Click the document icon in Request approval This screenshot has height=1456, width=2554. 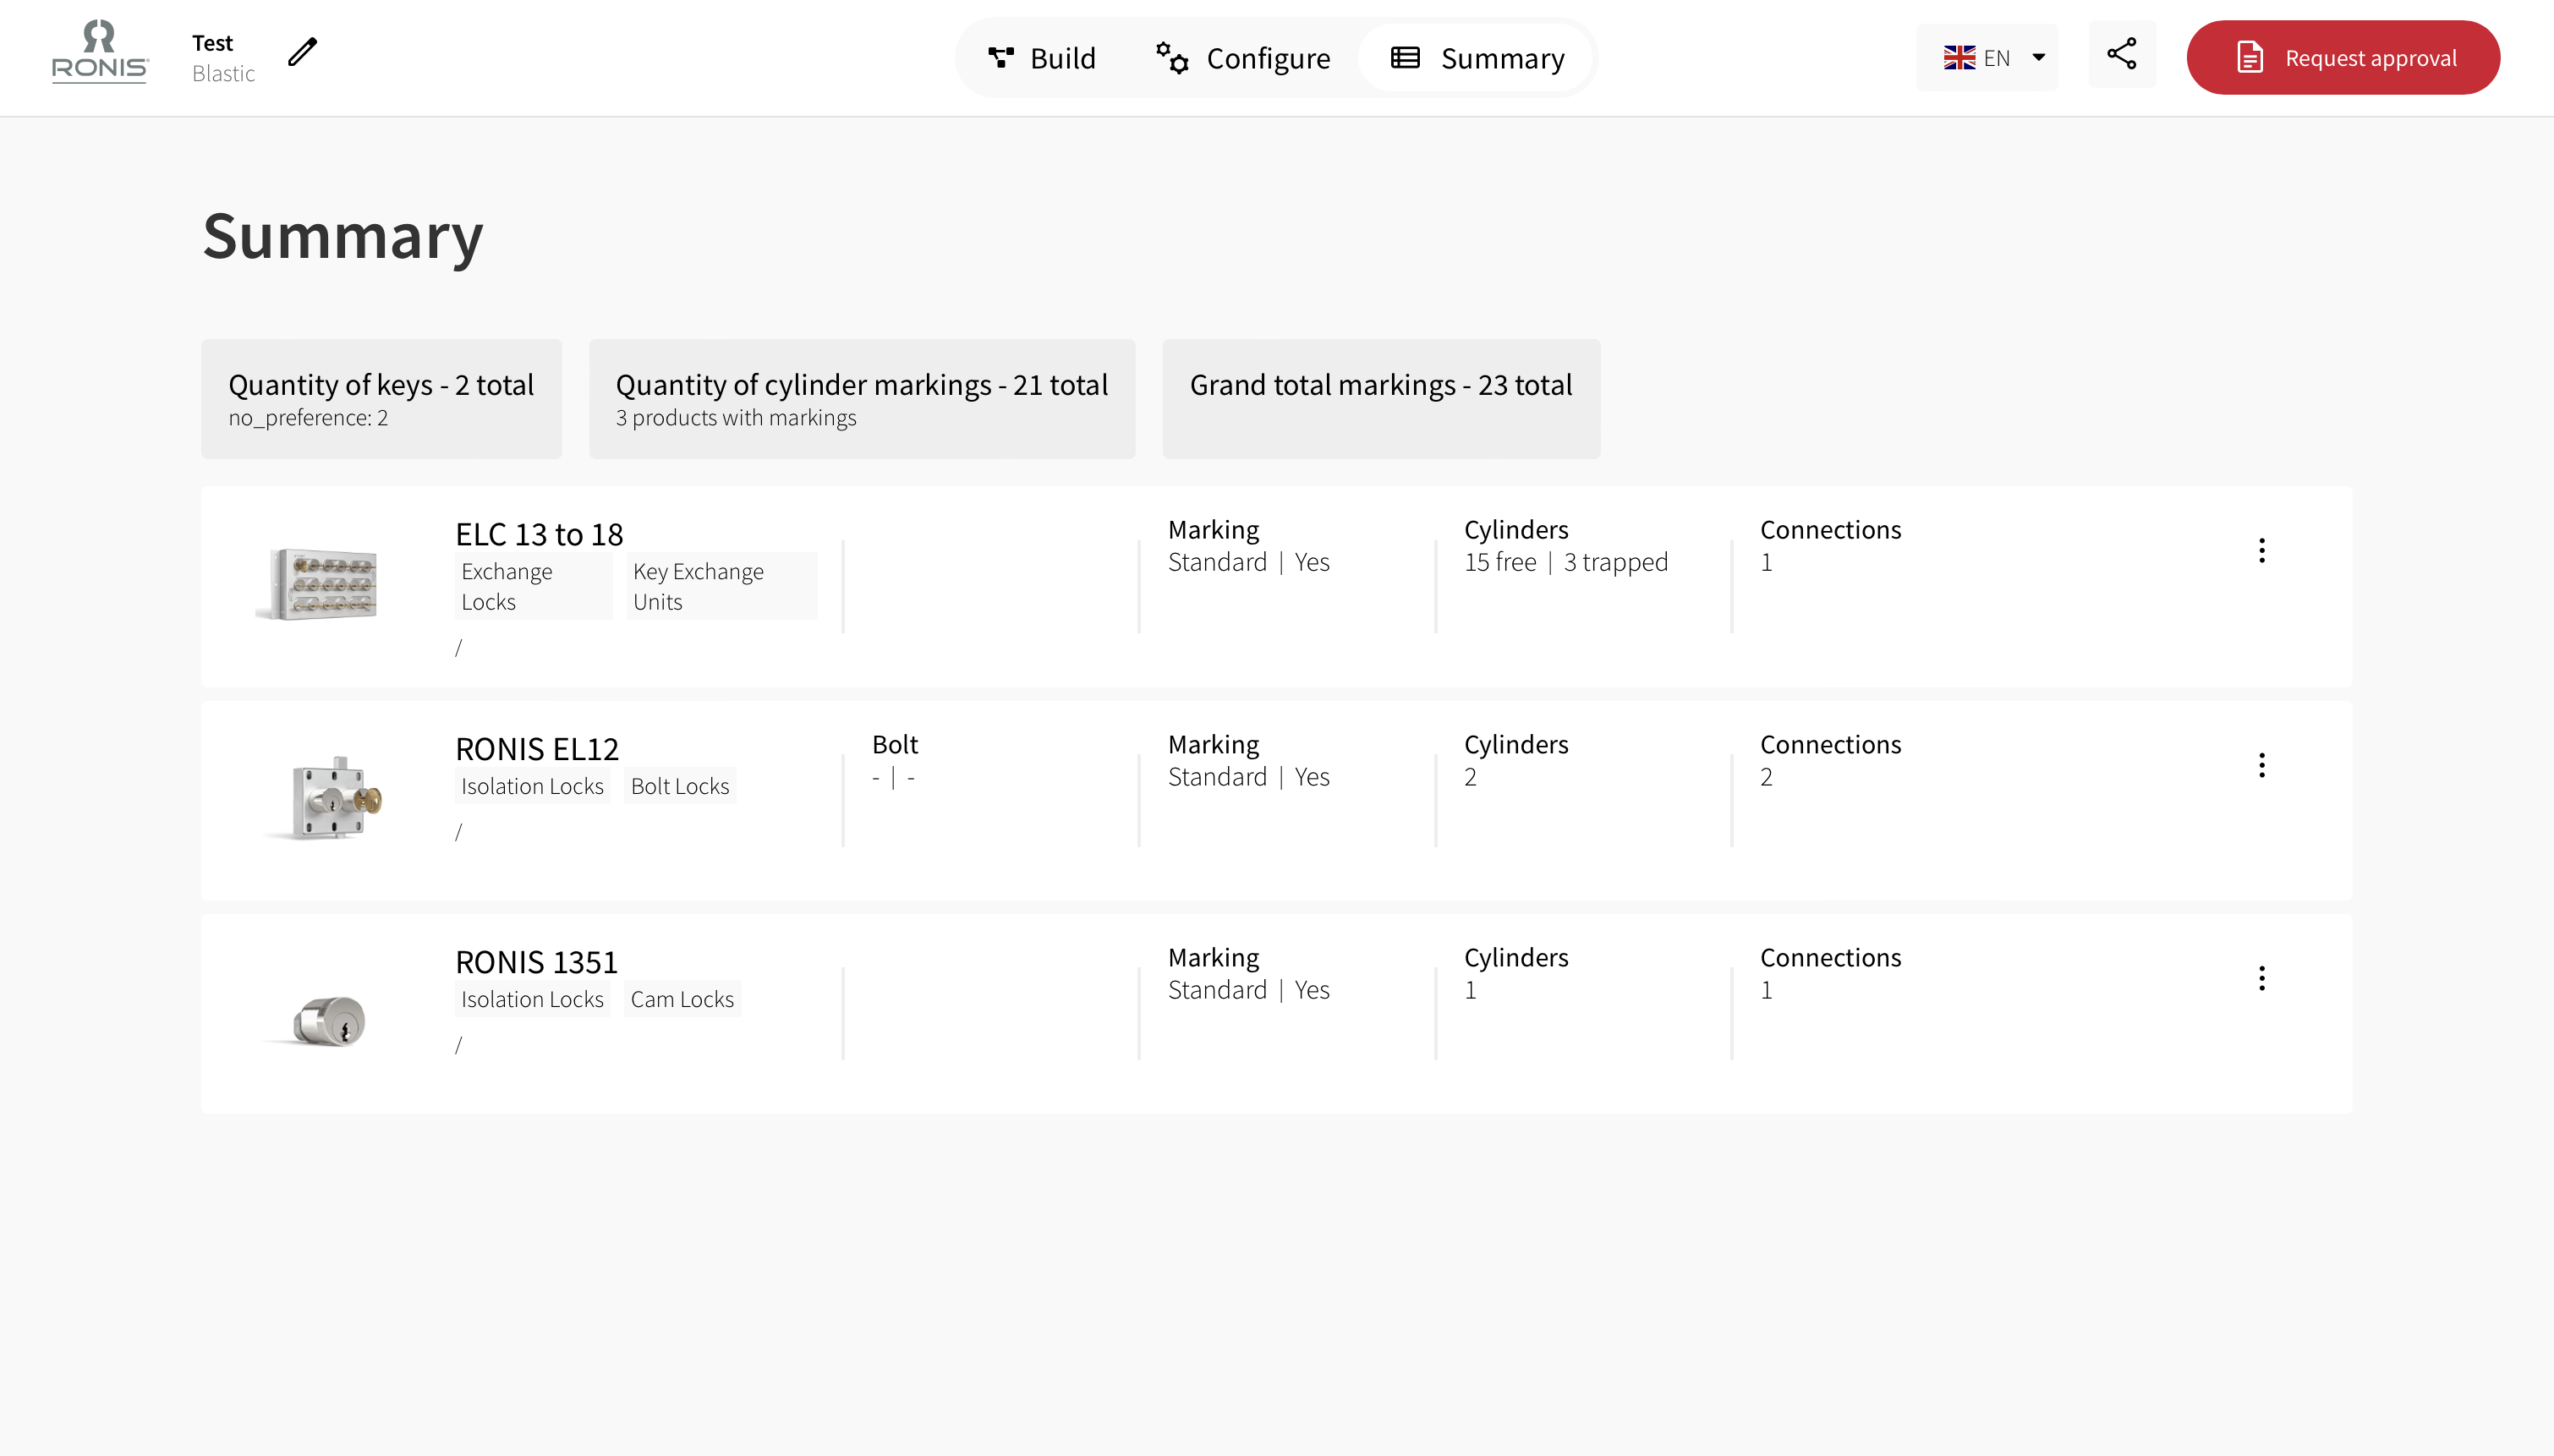(2249, 58)
